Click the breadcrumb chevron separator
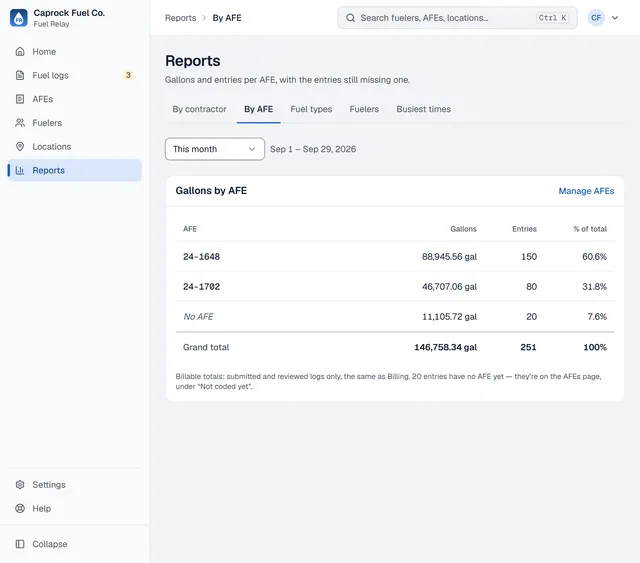The height and width of the screenshot is (563, 640). click(204, 18)
